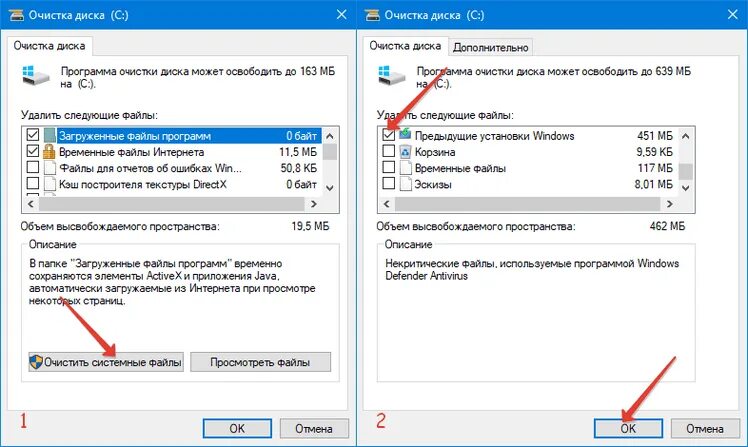Click the up scroll arrow in left file list
The image size is (748, 447).
pyautogui.click(x=330, y=136)
